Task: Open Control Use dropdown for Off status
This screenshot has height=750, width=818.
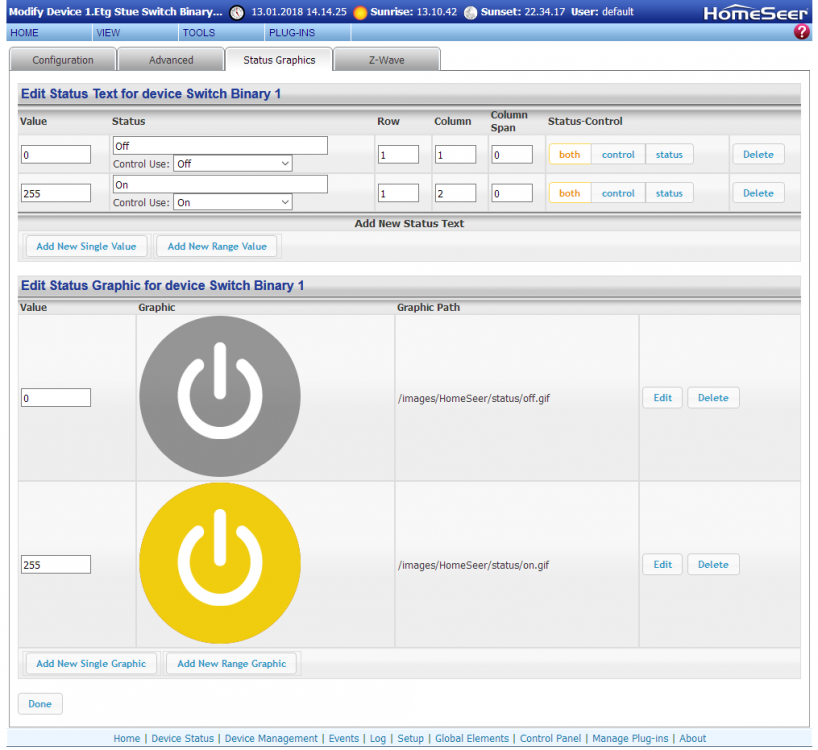Action: pos(233,164)
